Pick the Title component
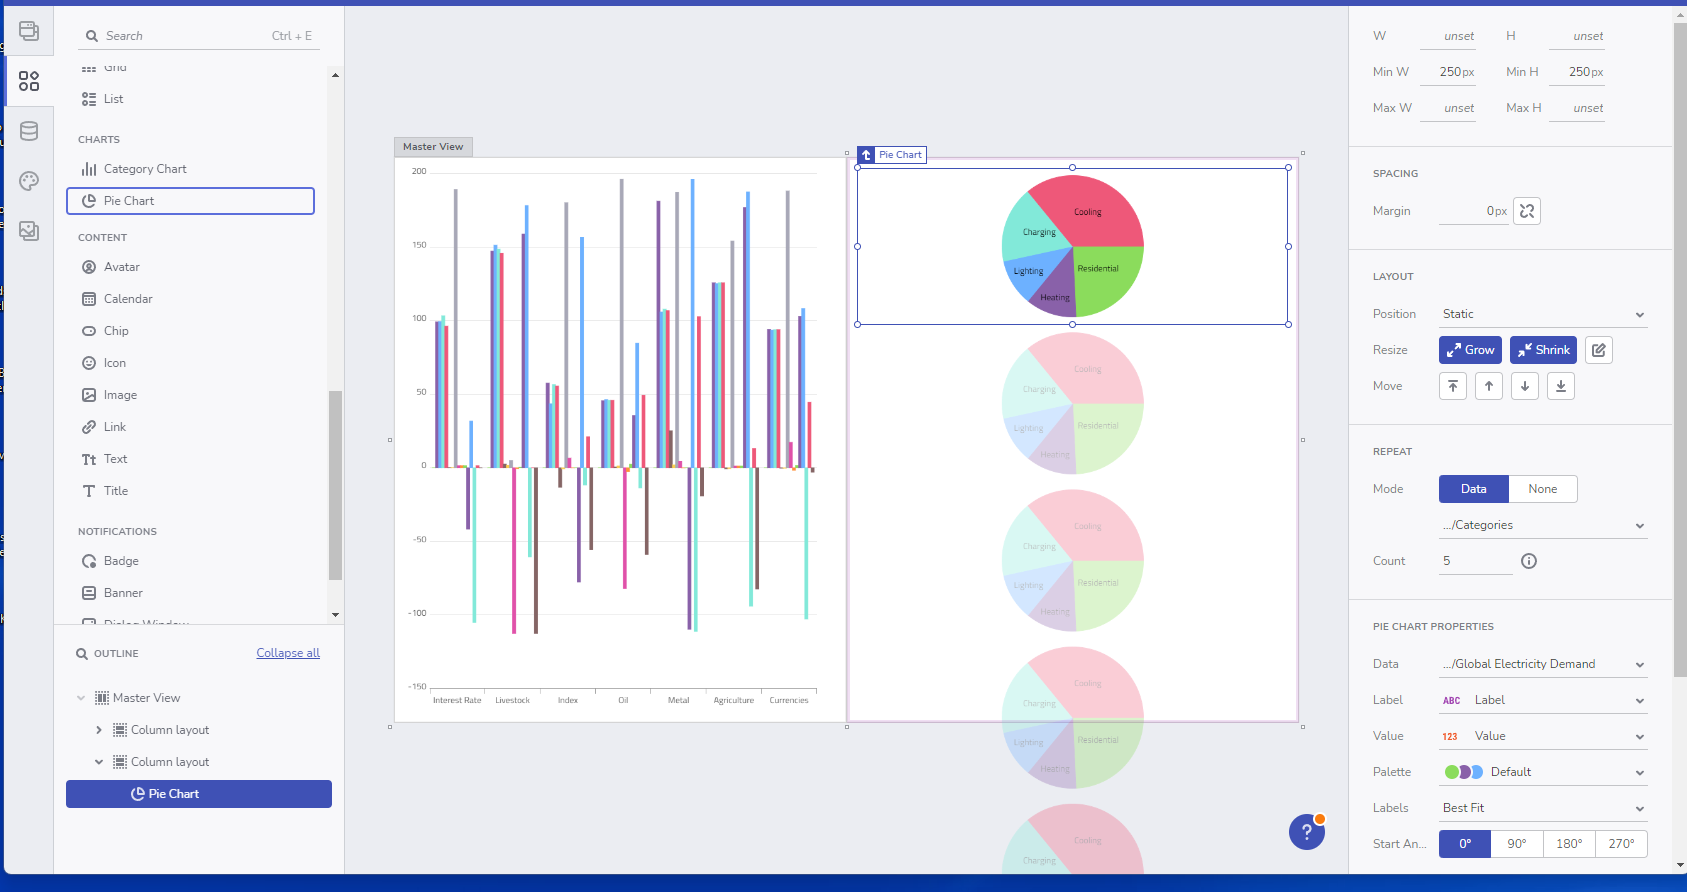Screen dimensions: 1687x892 point(190,491)
